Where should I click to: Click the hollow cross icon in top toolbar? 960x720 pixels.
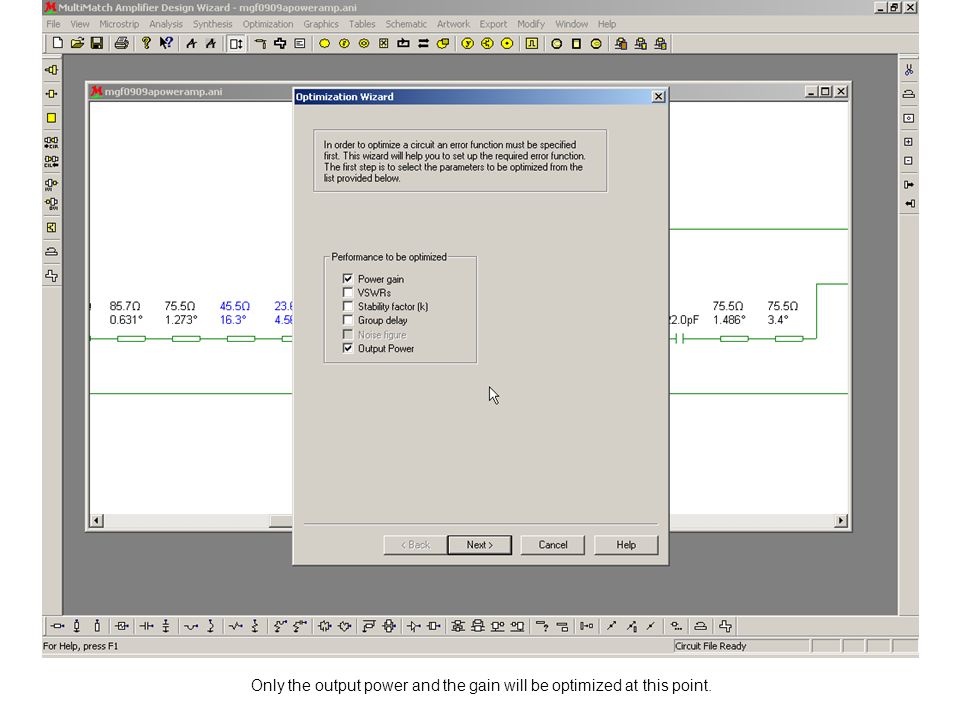pos(280,43)
